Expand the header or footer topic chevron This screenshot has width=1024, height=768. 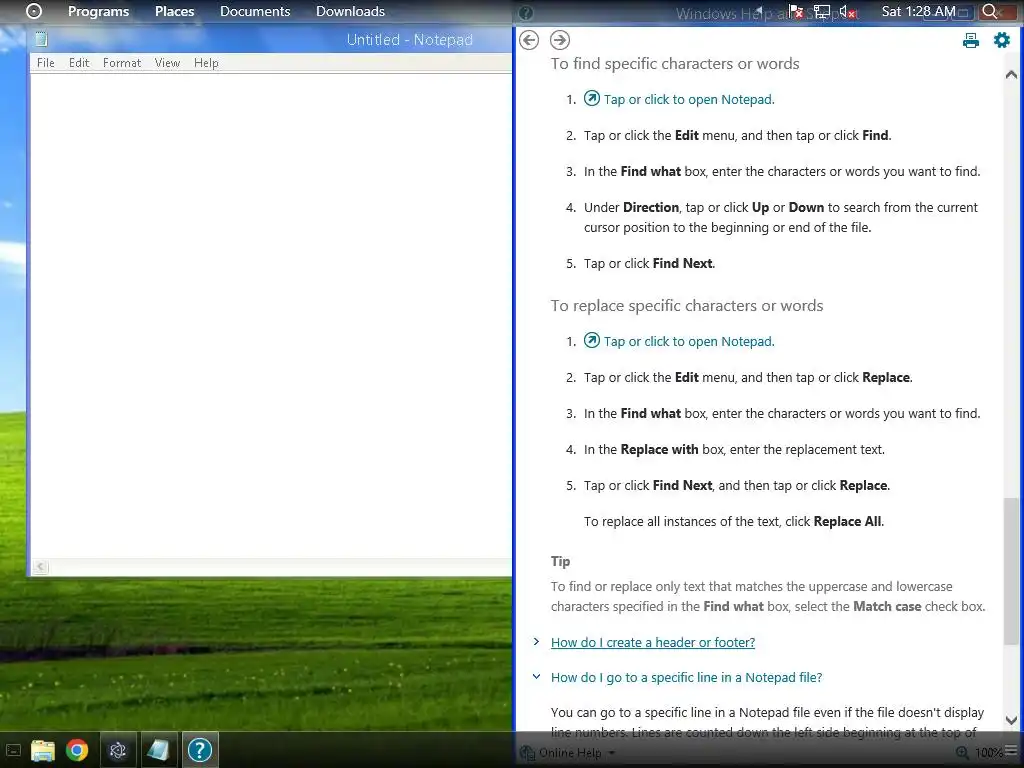536,642
